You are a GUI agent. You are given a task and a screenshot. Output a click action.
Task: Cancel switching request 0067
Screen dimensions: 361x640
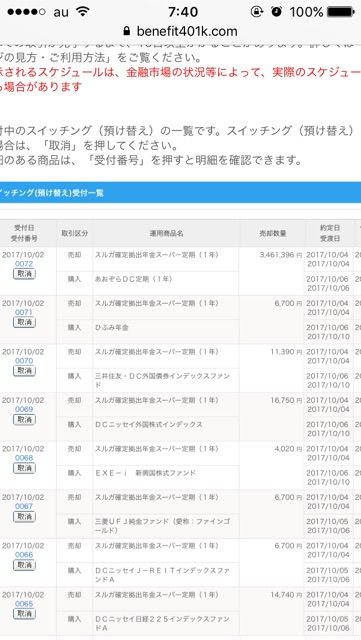pos(24,517)
